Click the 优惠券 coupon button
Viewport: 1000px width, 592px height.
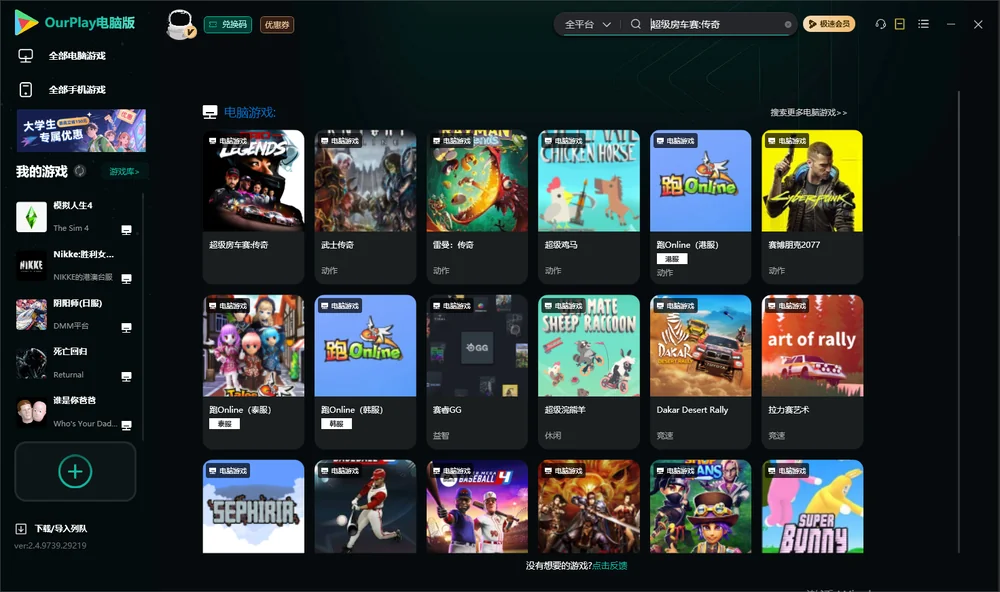pos(277,24)
